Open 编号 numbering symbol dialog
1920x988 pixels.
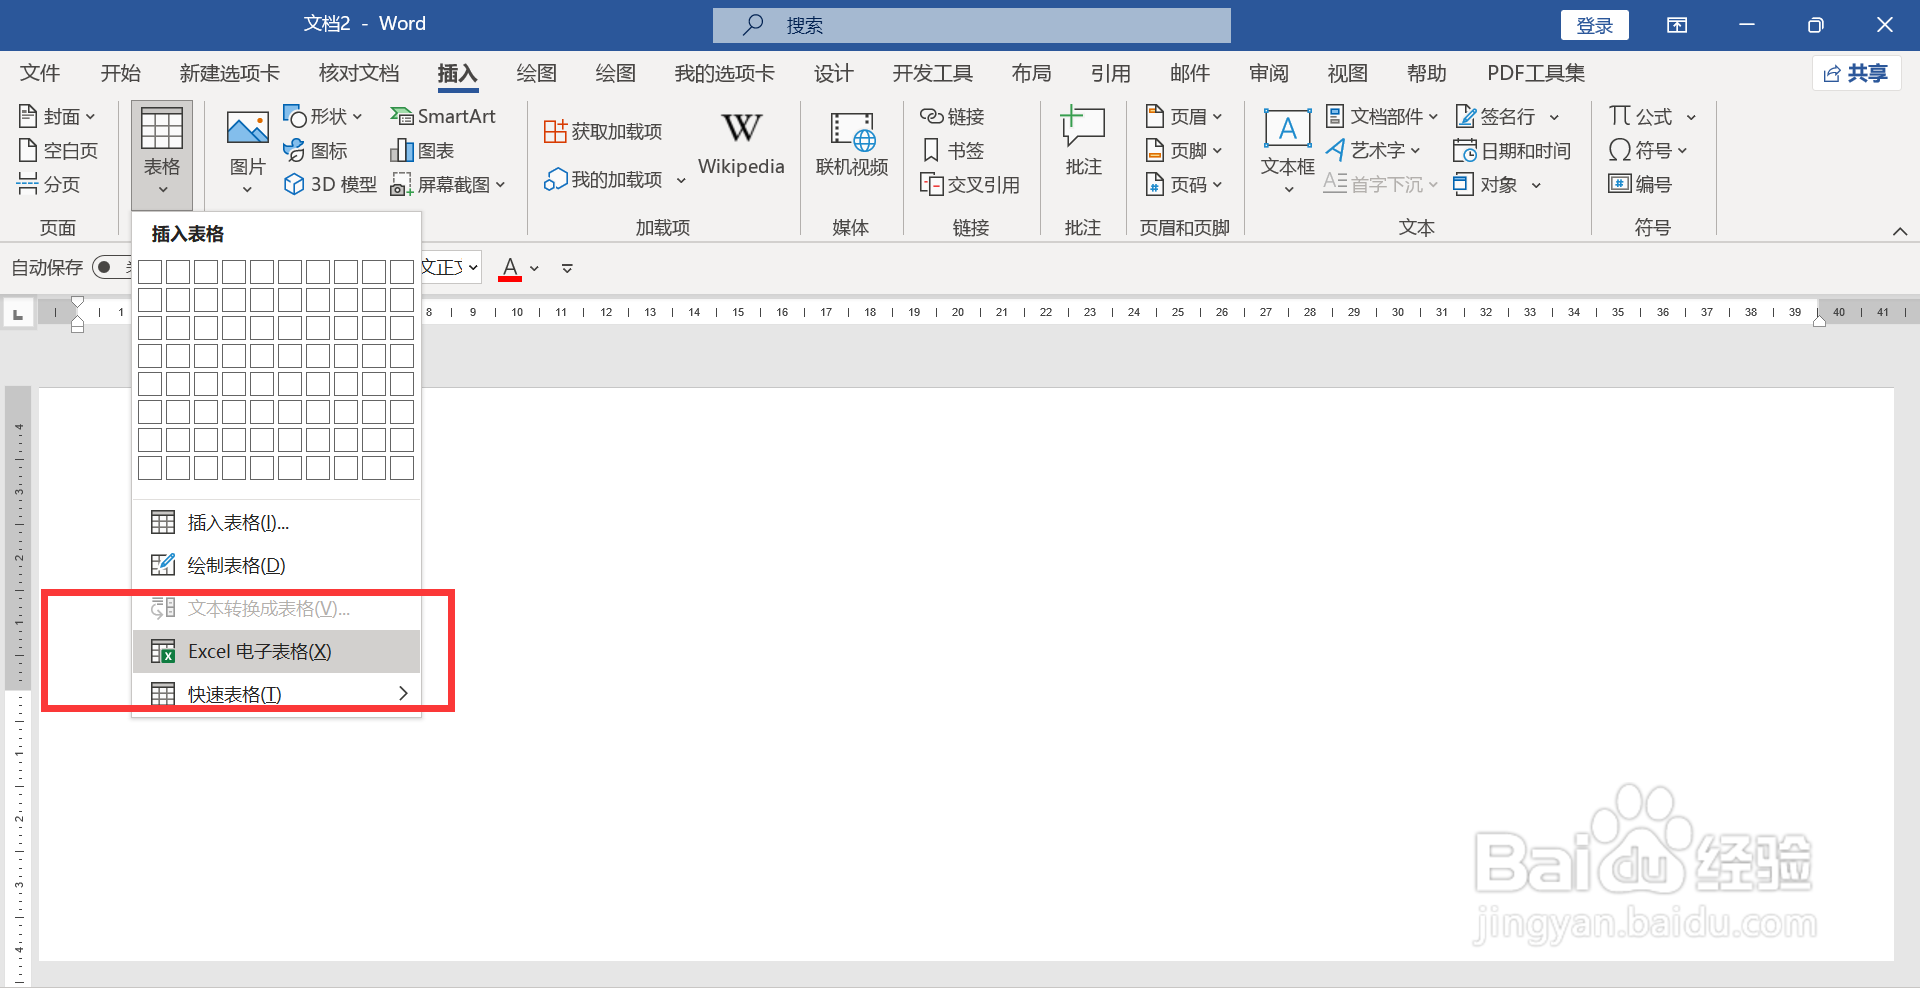point(1640,185)
